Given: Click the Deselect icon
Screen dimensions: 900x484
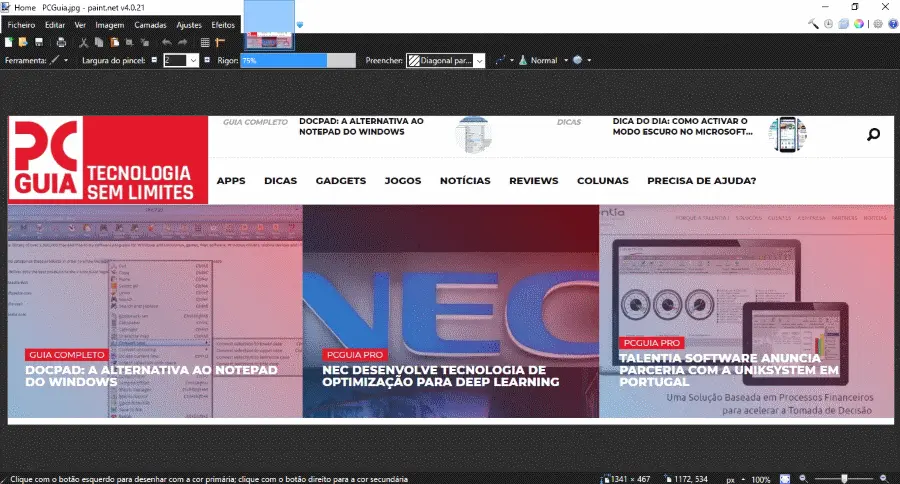Looking at the screenshot, I should pyautogui.click(x=145, y=42).
